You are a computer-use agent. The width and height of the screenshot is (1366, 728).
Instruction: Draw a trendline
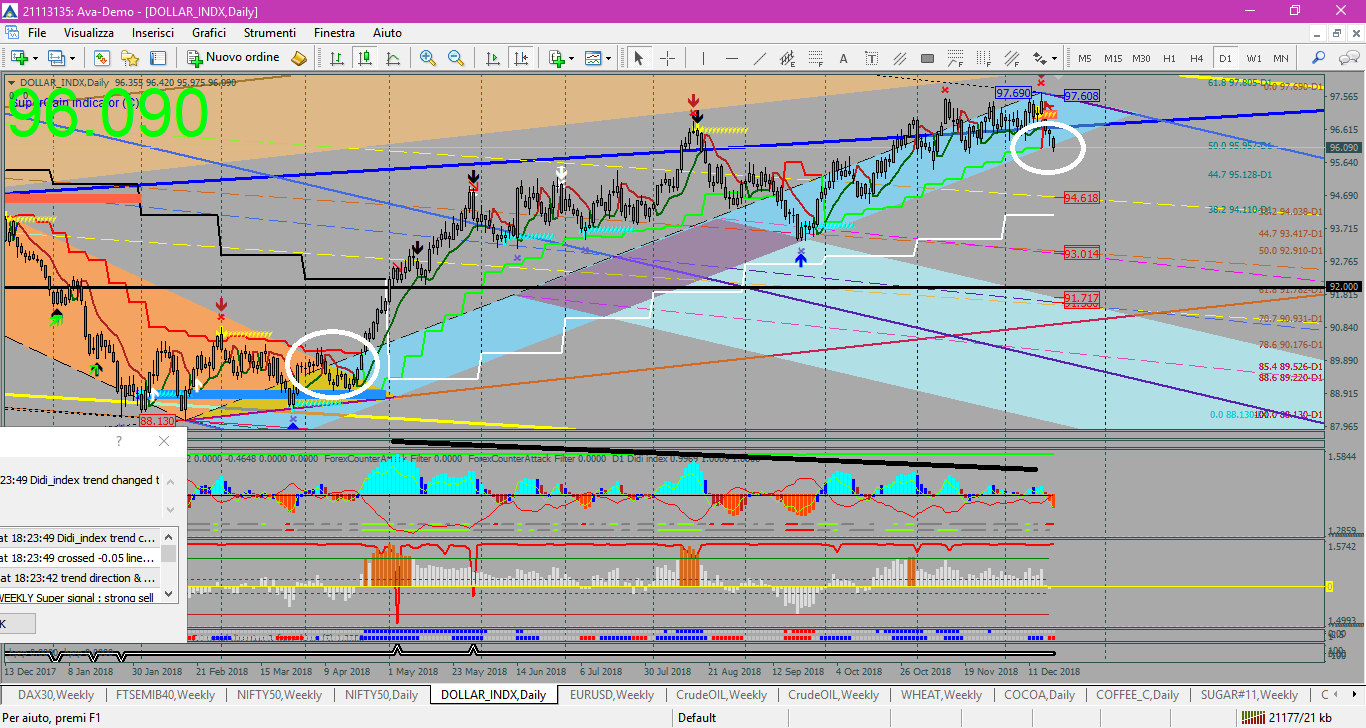click(x=760, y=58)
